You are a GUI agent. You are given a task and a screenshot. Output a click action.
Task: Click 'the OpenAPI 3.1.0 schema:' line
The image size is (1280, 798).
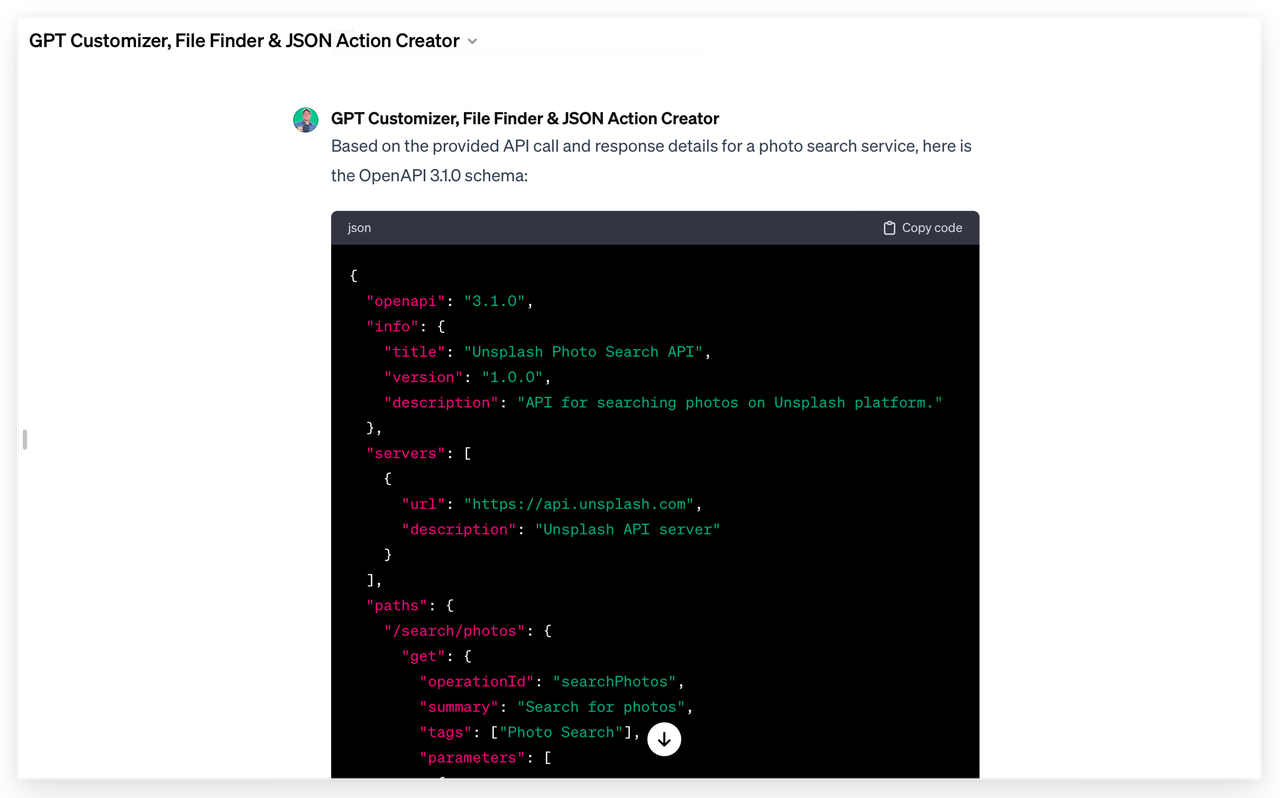click(429, 176)
